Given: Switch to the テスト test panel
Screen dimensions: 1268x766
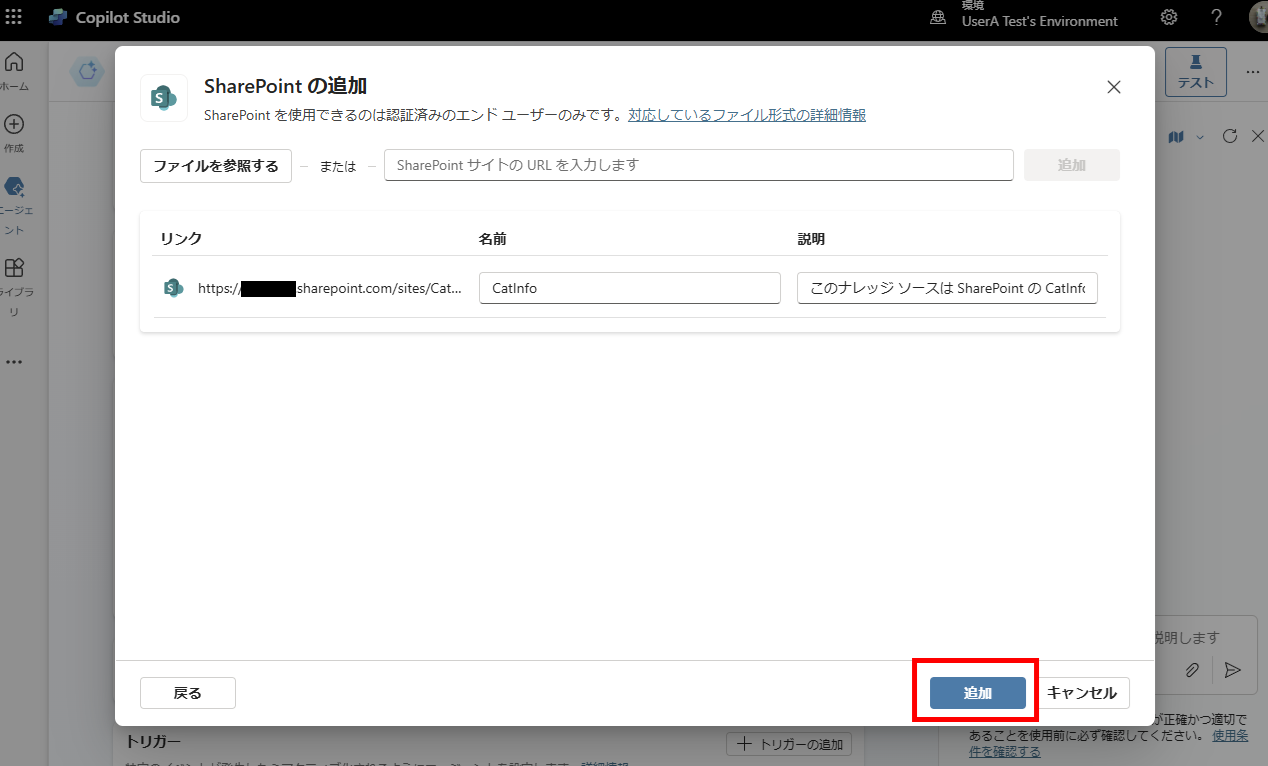Looking at the screenshot, I should coord(1195,70).
